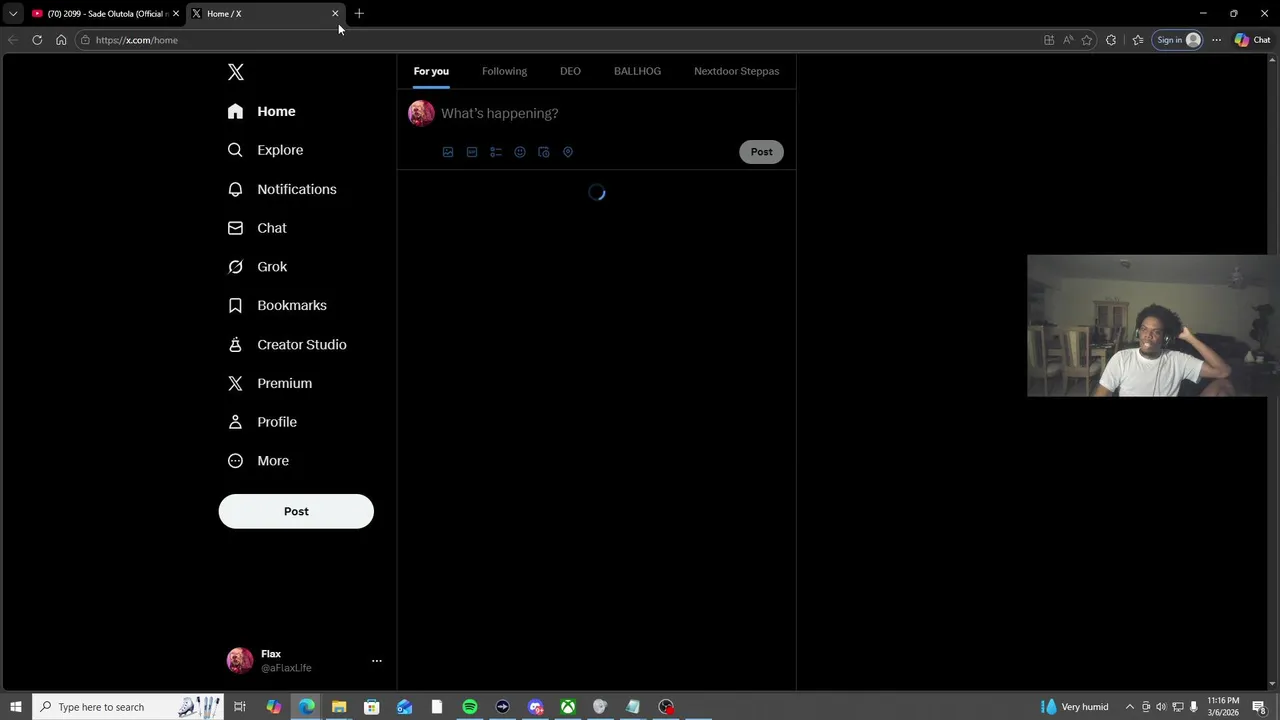1280x720 pixels.
Task: Open a new browser tab
Action: pos(359,14)
